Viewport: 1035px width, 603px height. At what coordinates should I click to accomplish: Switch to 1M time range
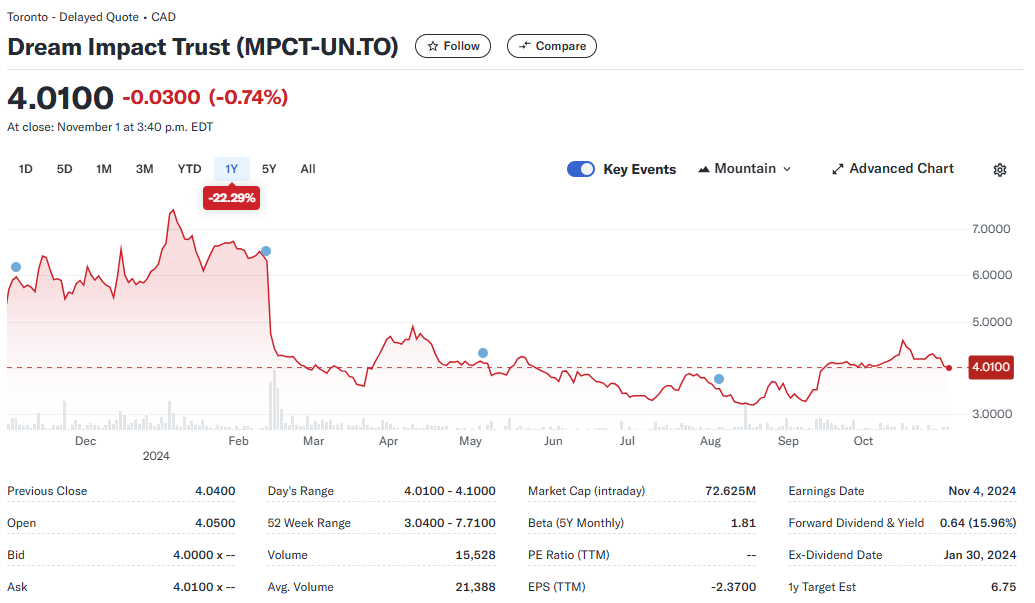point(104,169)
